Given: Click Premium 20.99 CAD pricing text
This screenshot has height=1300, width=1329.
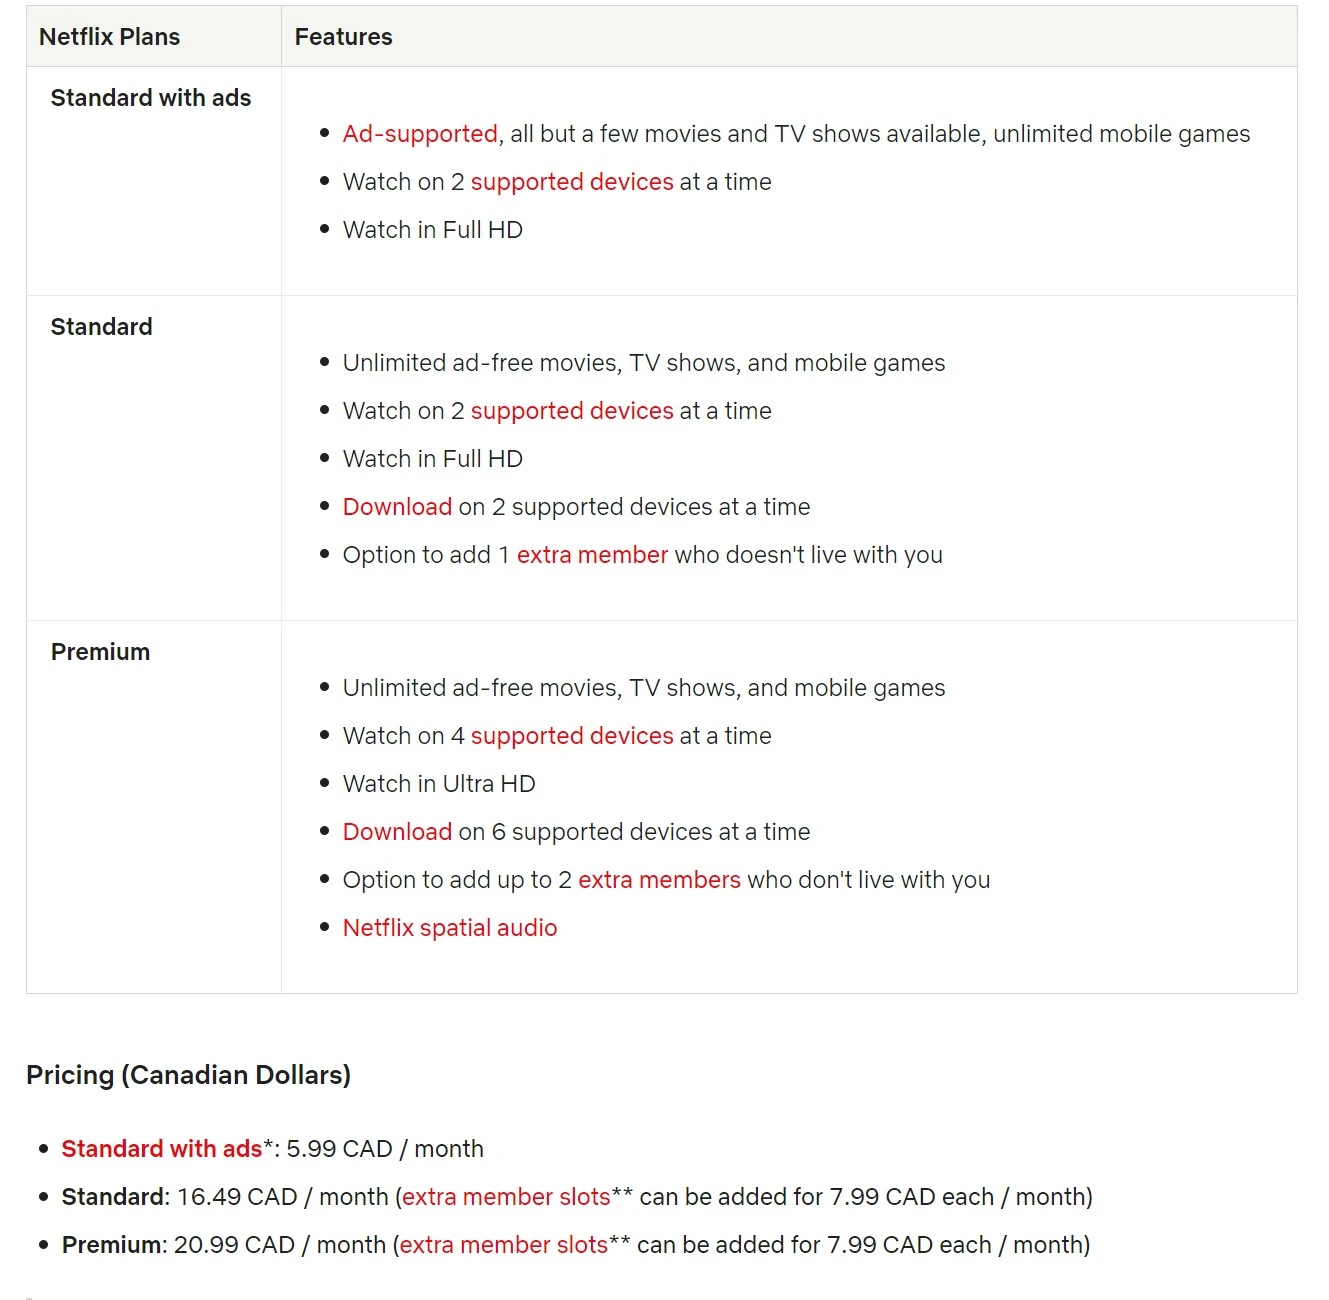Looking at the screenshot, I should pyautogui.click(x=224, y=1245).
